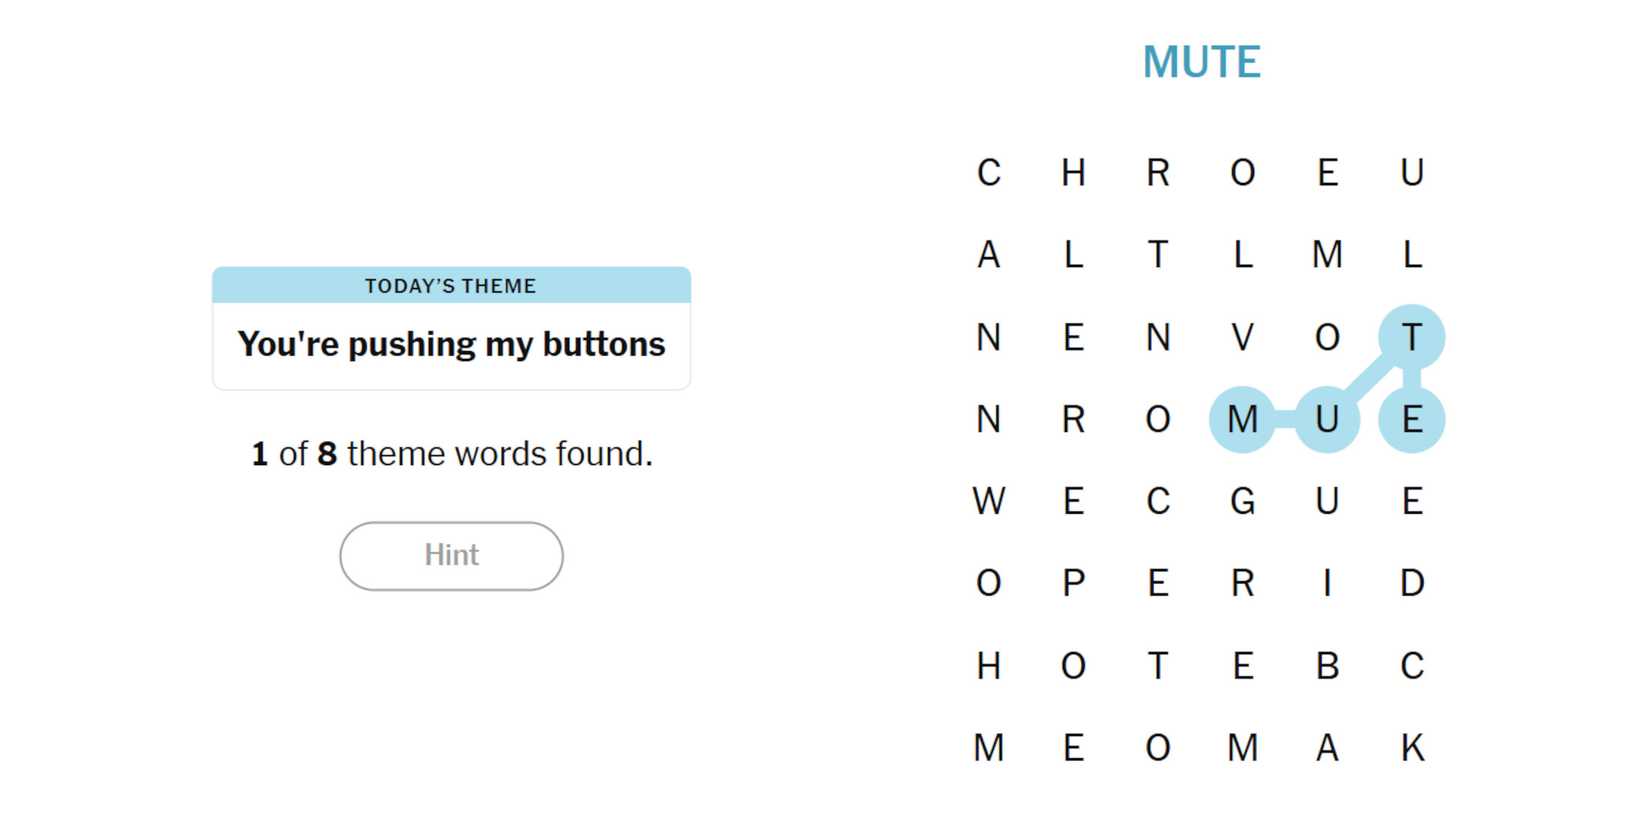Tap the R between E and I
Image resolution: width=1650 pixels, height=825 pixels.
pos(1242,583)
